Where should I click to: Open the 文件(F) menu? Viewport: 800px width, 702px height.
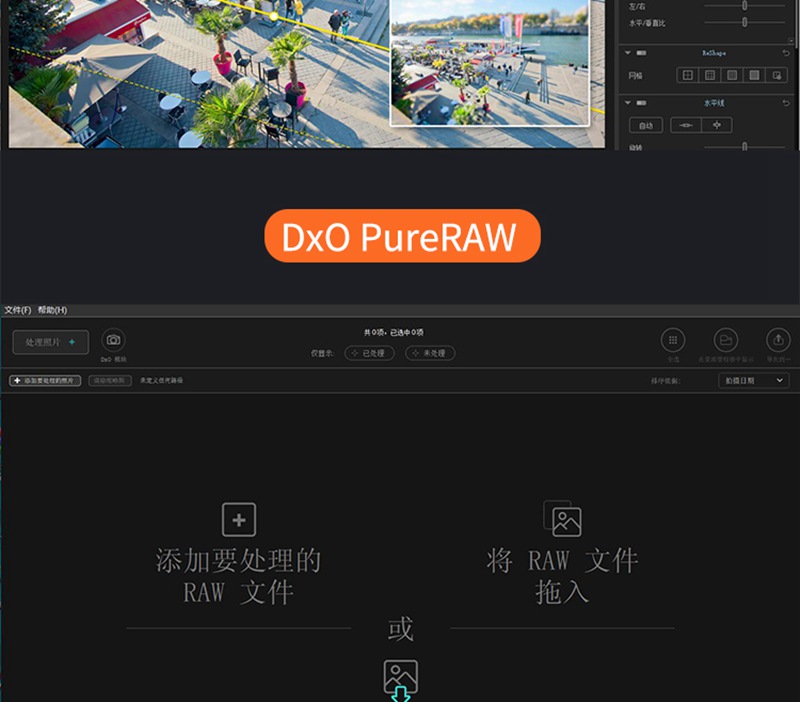click(17, 311)
